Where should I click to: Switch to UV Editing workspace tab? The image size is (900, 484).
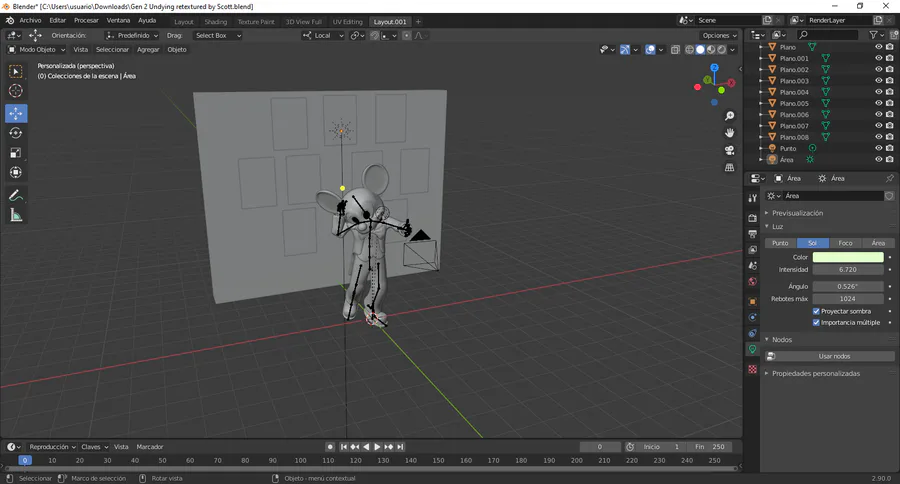(348, 22)
